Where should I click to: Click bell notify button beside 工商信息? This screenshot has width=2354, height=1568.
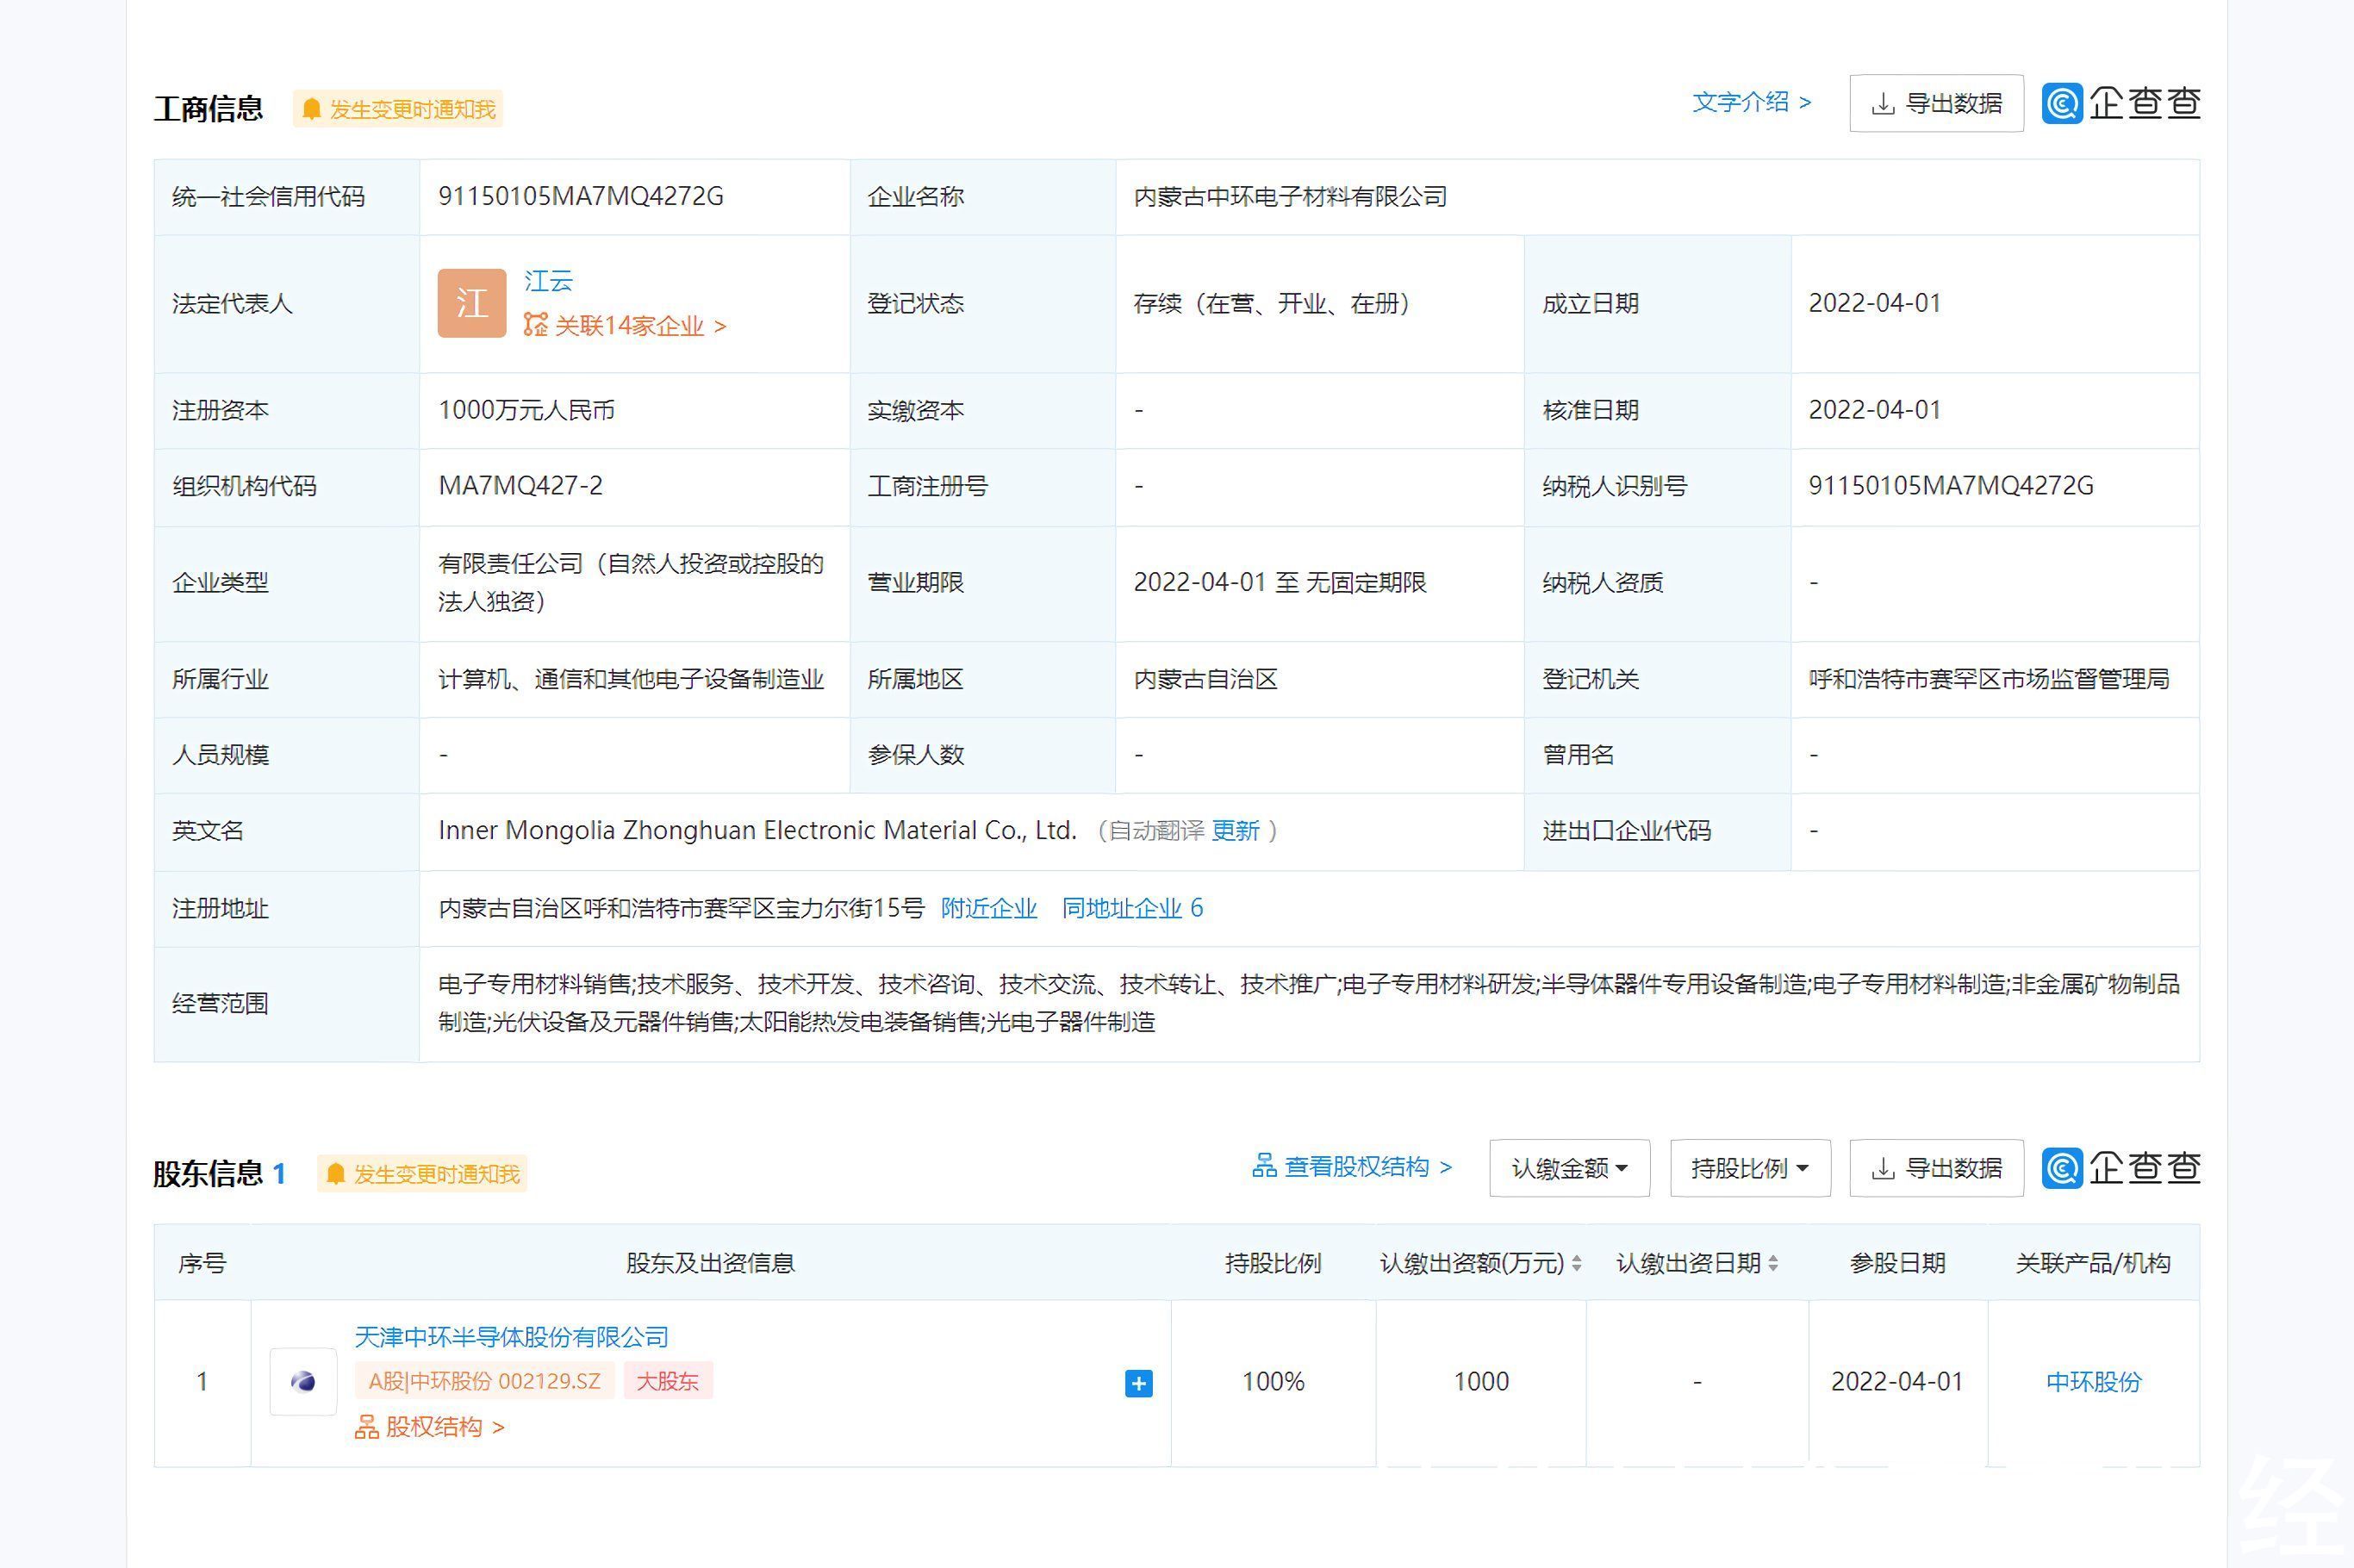[398, 109]
